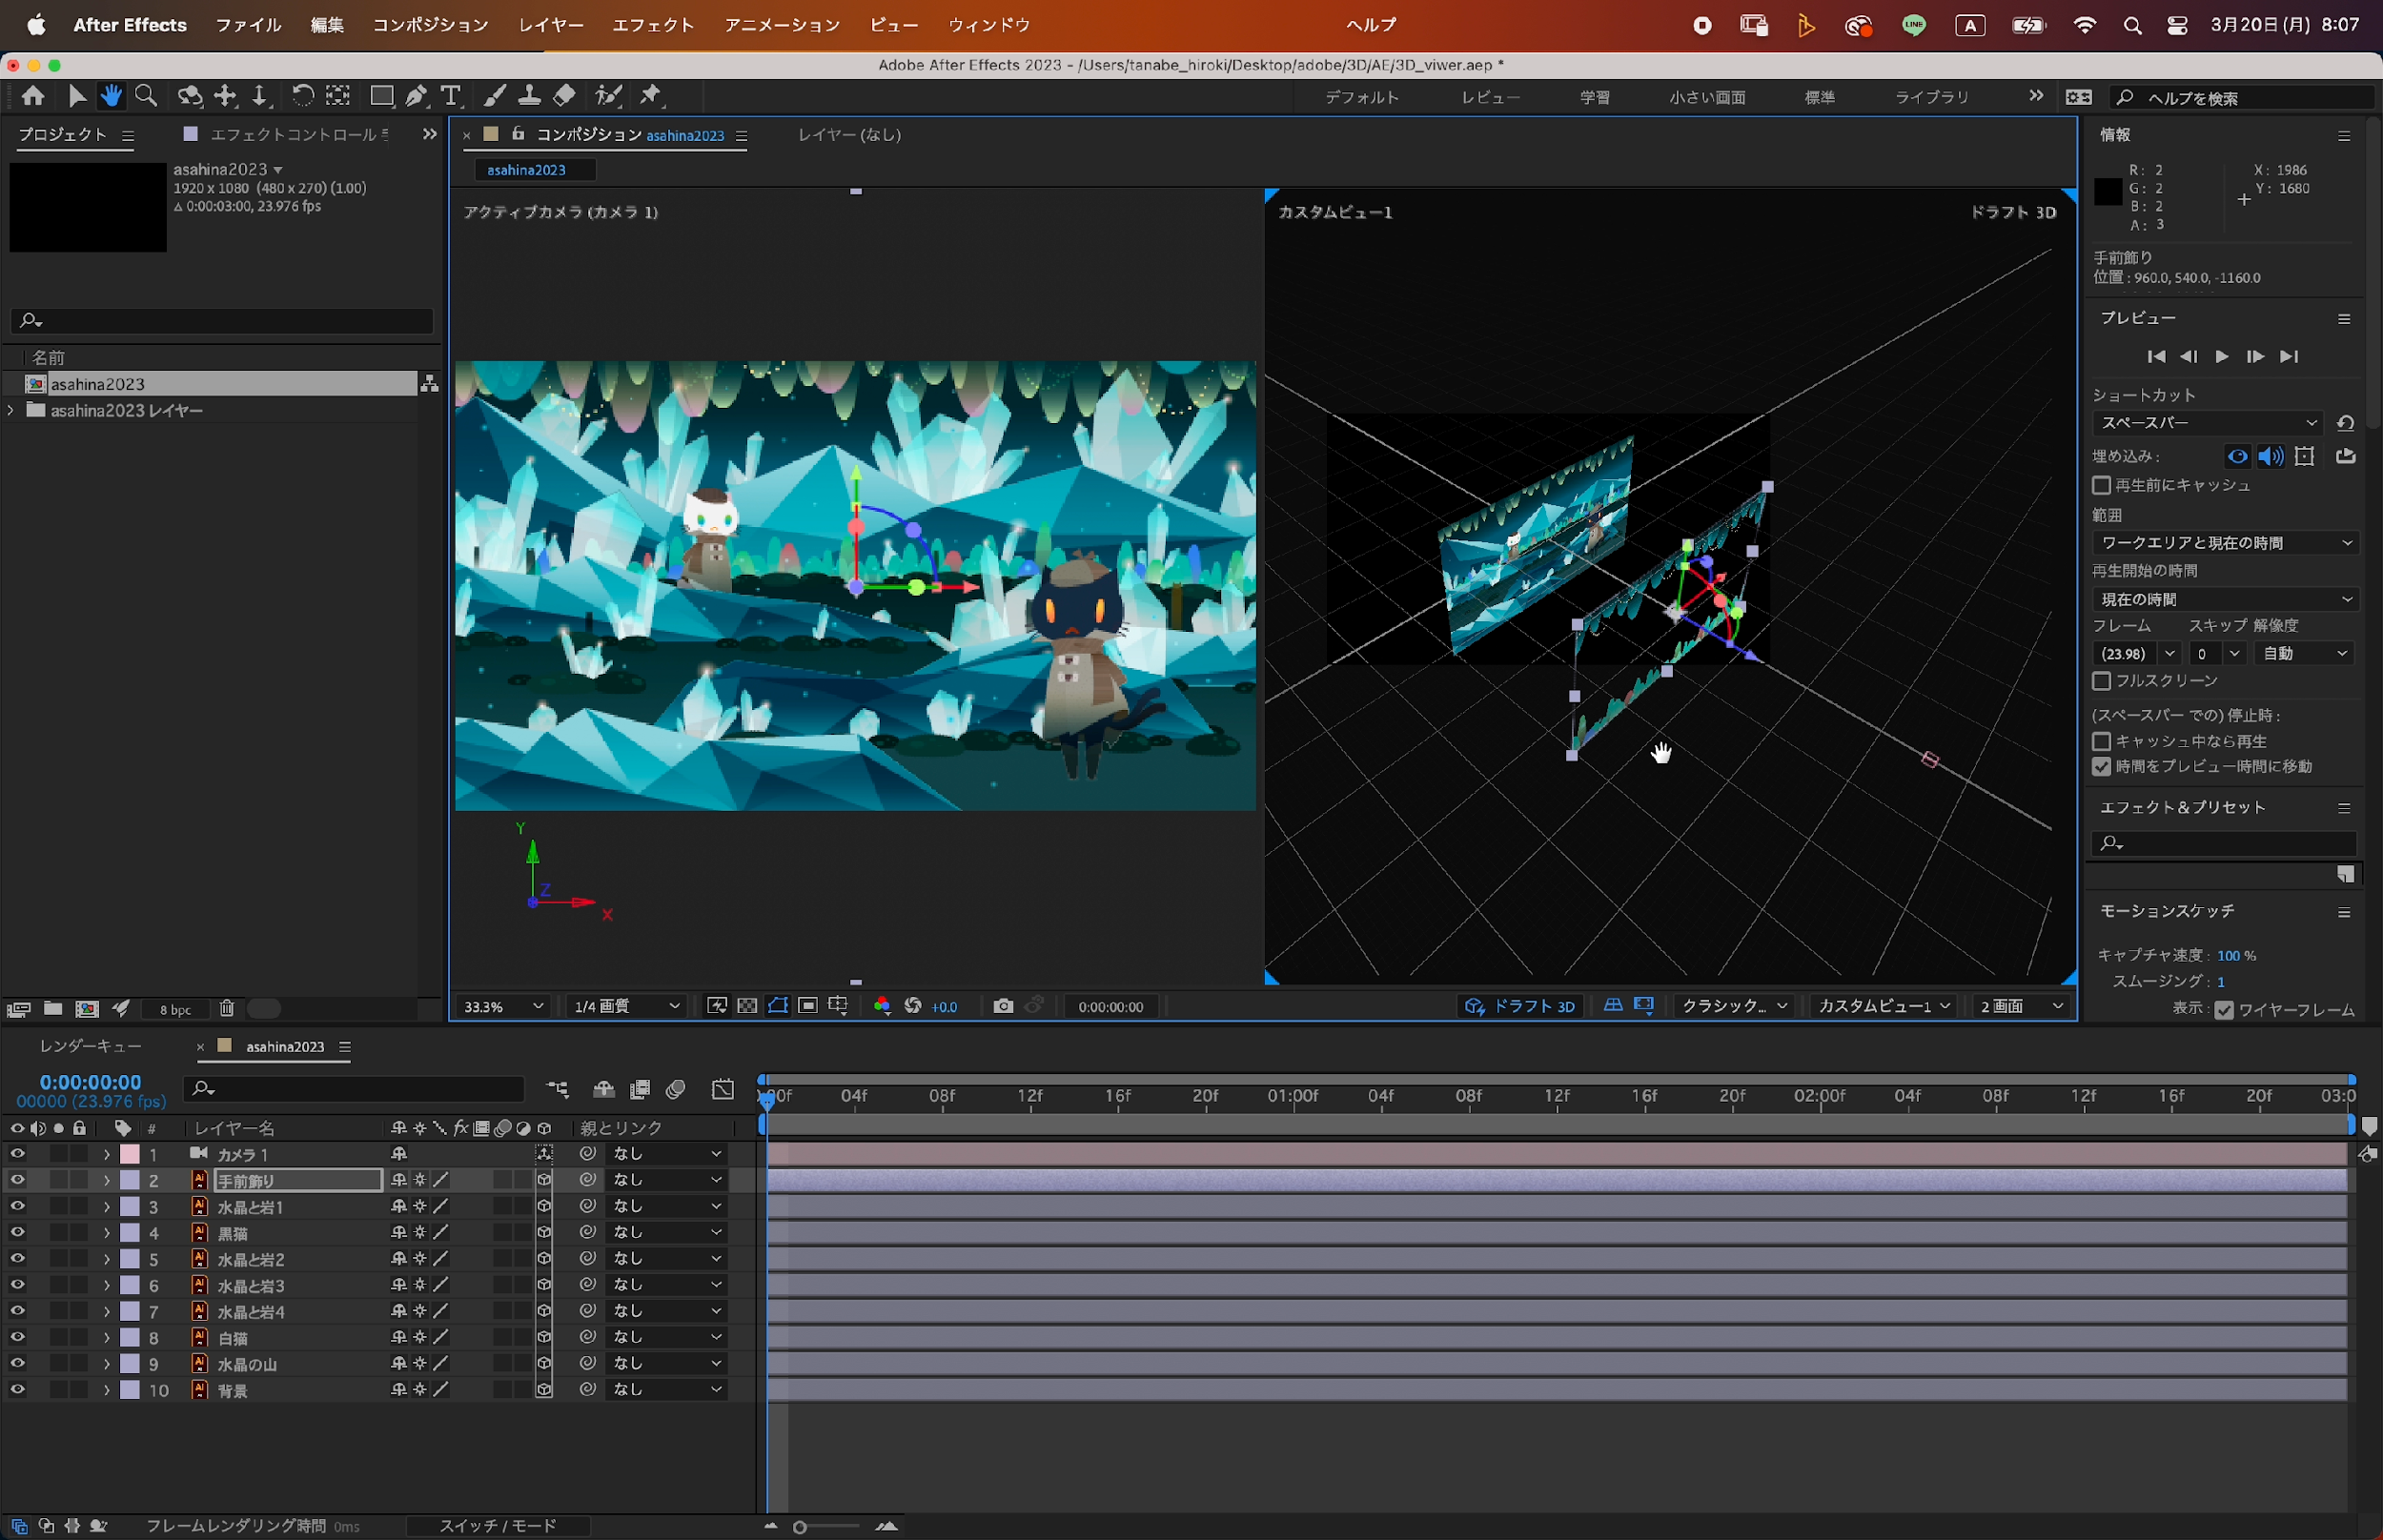Screen dimensions: 2383x1540
Task: Select the Puppet Pin tool
Action: coord(651,96)
